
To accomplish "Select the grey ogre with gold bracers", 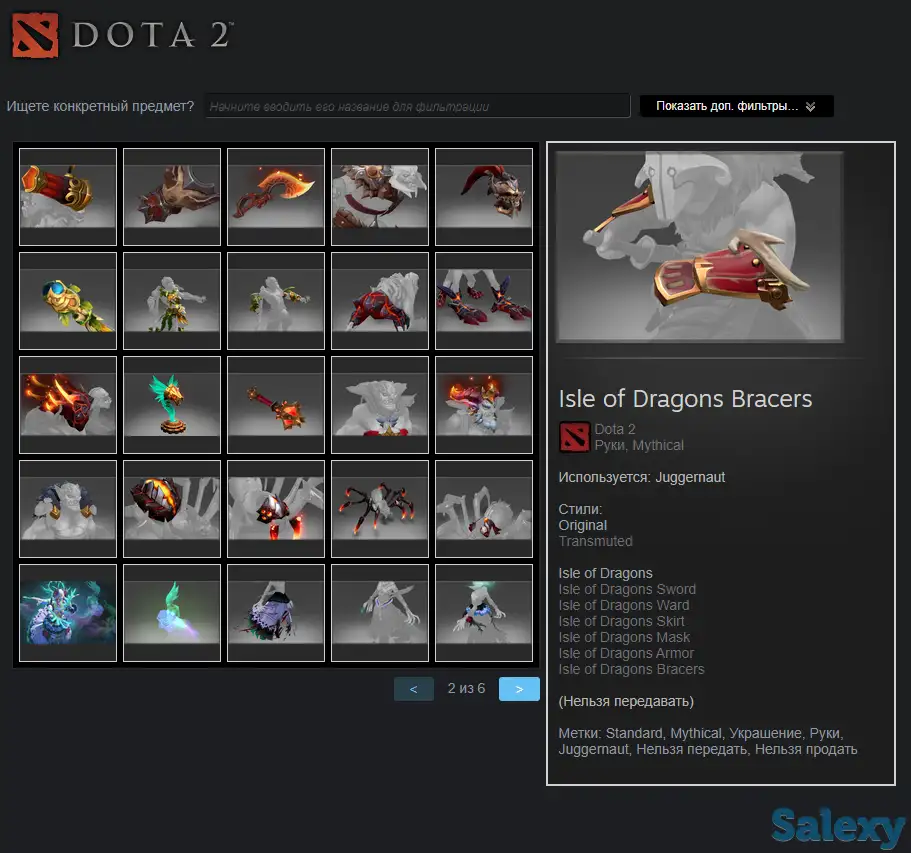I will click(x=68, y=508).
